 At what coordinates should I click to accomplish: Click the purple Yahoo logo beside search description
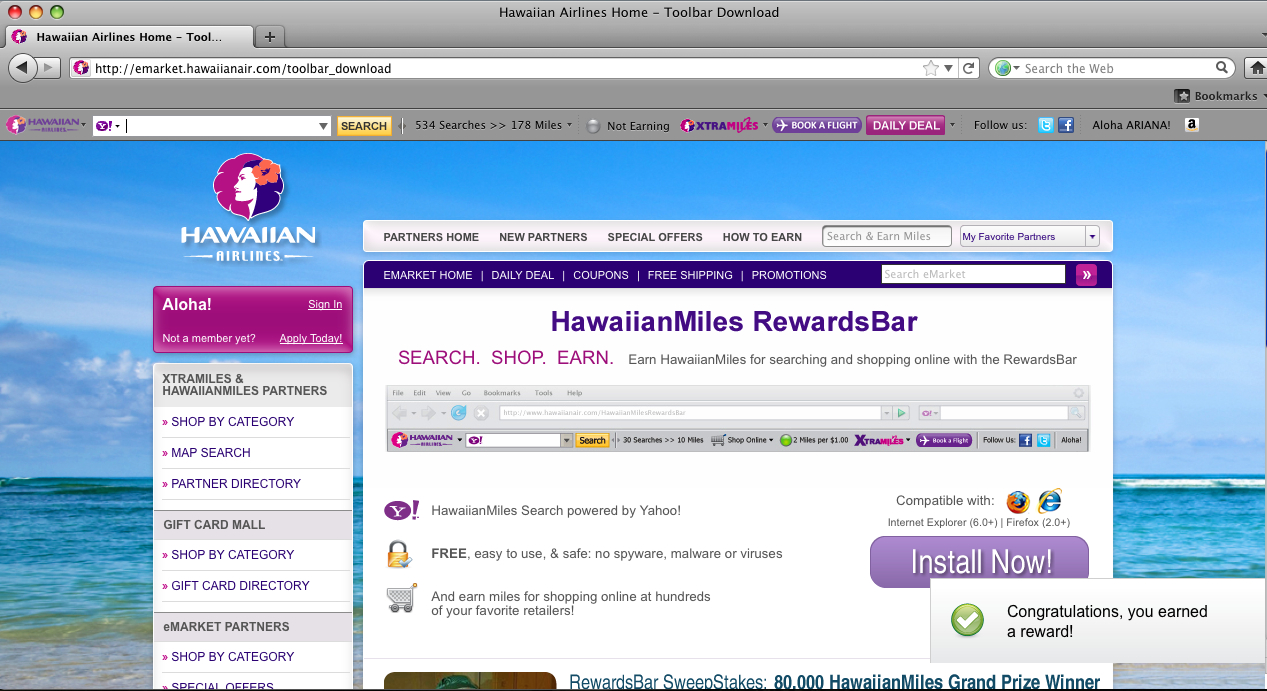[x=402, y=511]
